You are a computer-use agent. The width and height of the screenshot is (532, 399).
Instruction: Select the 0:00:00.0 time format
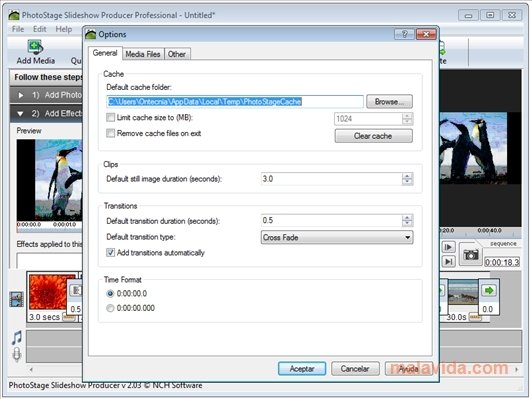(x=110, y=293)
